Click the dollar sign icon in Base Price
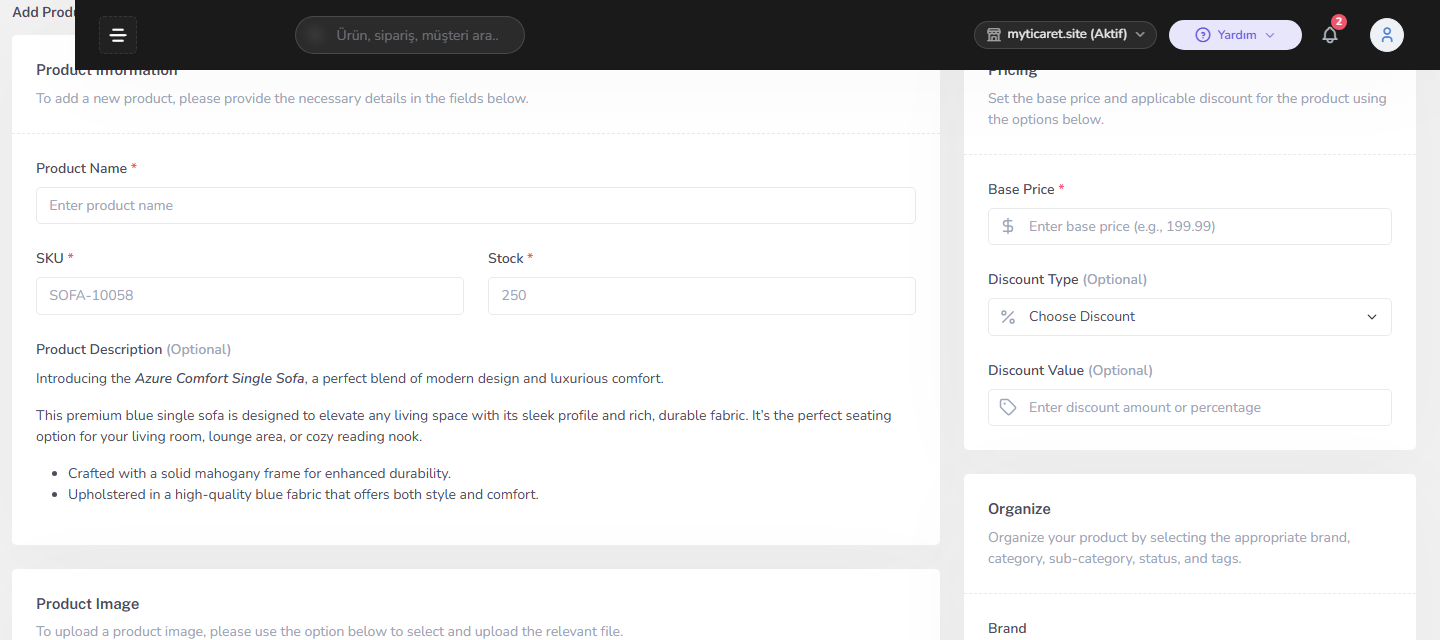Screen dimensions: 1440x640 tap(1008, 226)
